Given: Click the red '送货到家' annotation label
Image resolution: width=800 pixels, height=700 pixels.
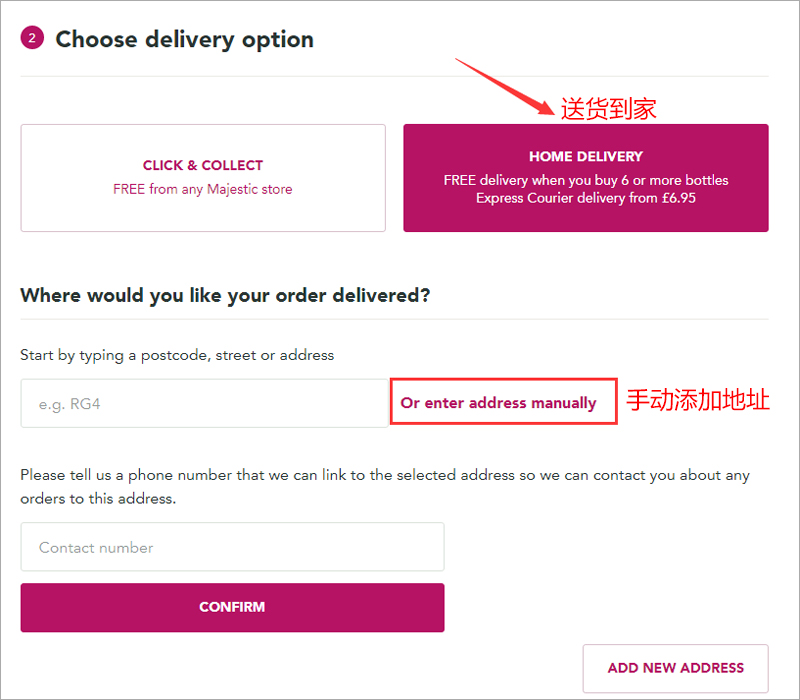Looking at the screenshot, I should pos(609,109).
